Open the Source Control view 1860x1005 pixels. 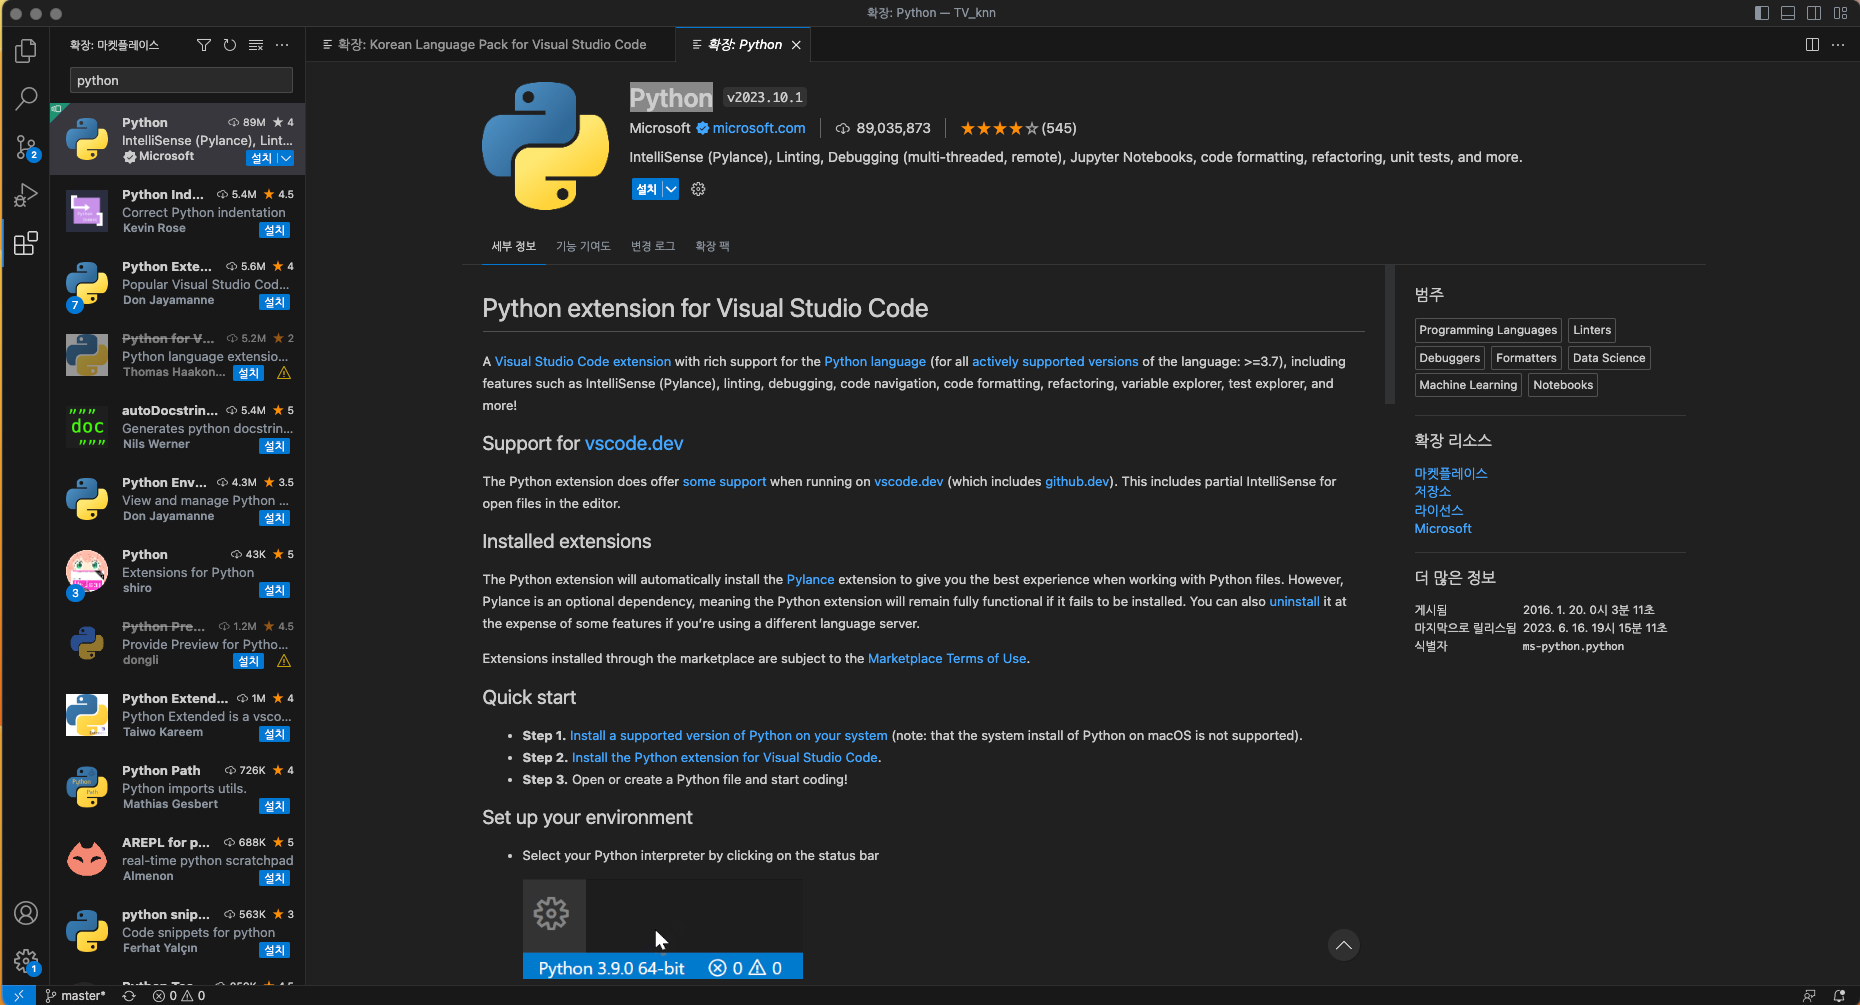(26, 147)
